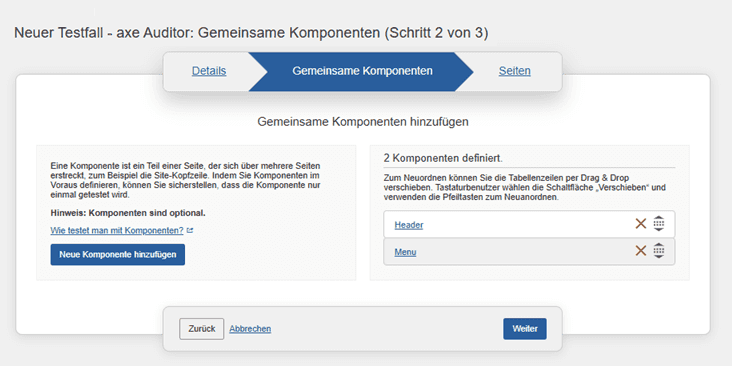Open the Header component link
The image size is (732, 366).
coord(409,225)
